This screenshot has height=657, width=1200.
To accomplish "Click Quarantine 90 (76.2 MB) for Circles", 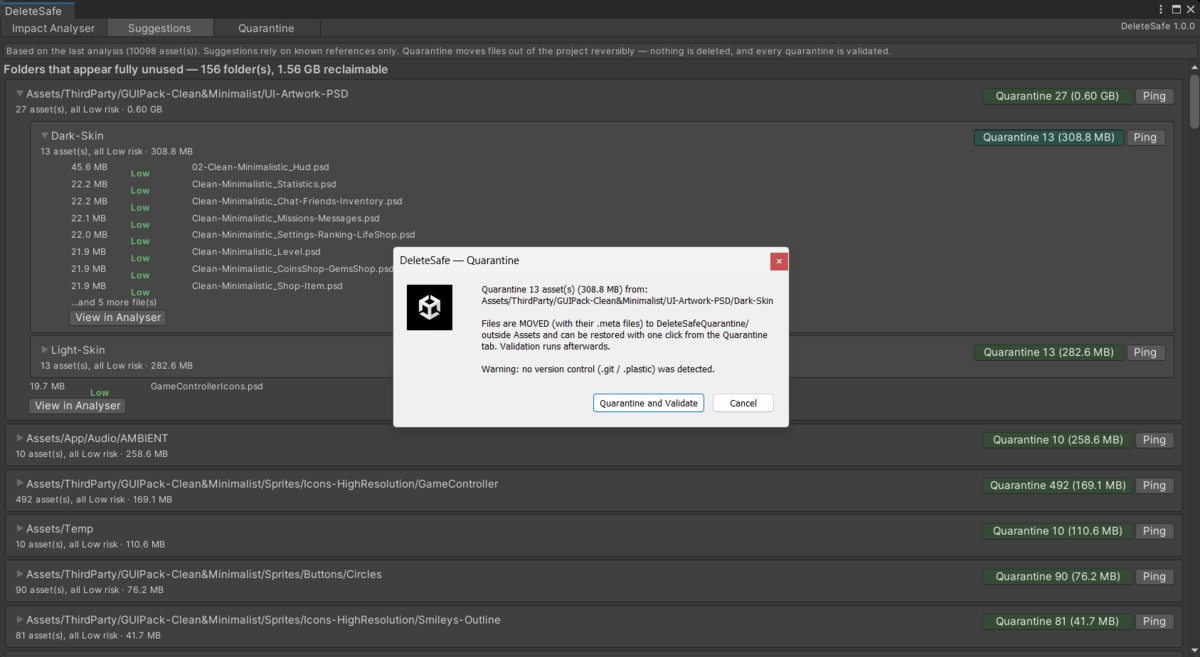I will 1058,576.
